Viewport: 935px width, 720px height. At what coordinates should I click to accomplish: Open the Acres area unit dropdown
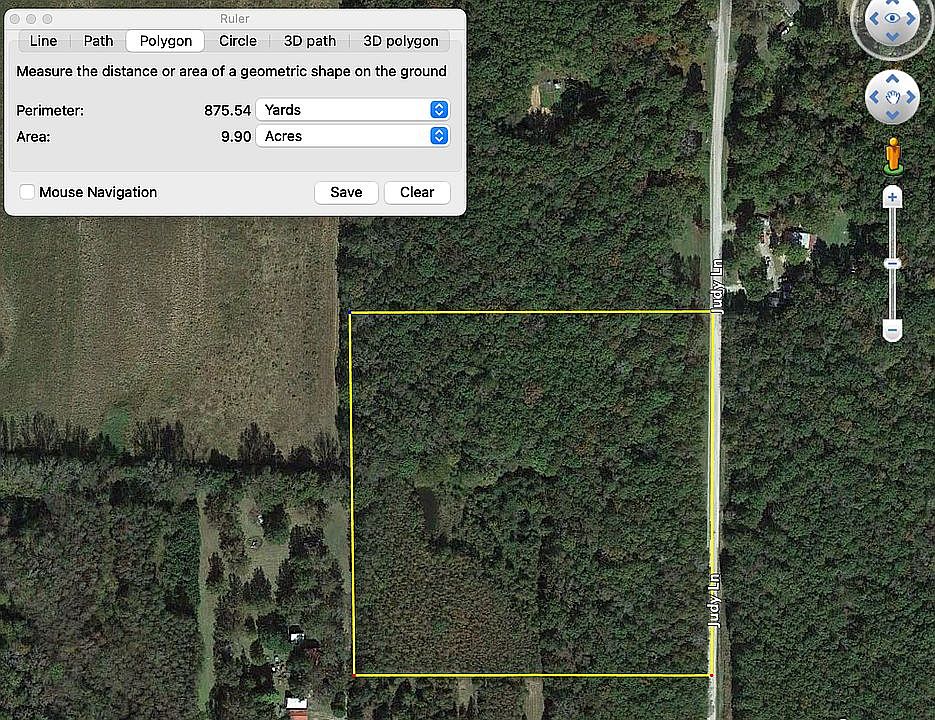352,136
